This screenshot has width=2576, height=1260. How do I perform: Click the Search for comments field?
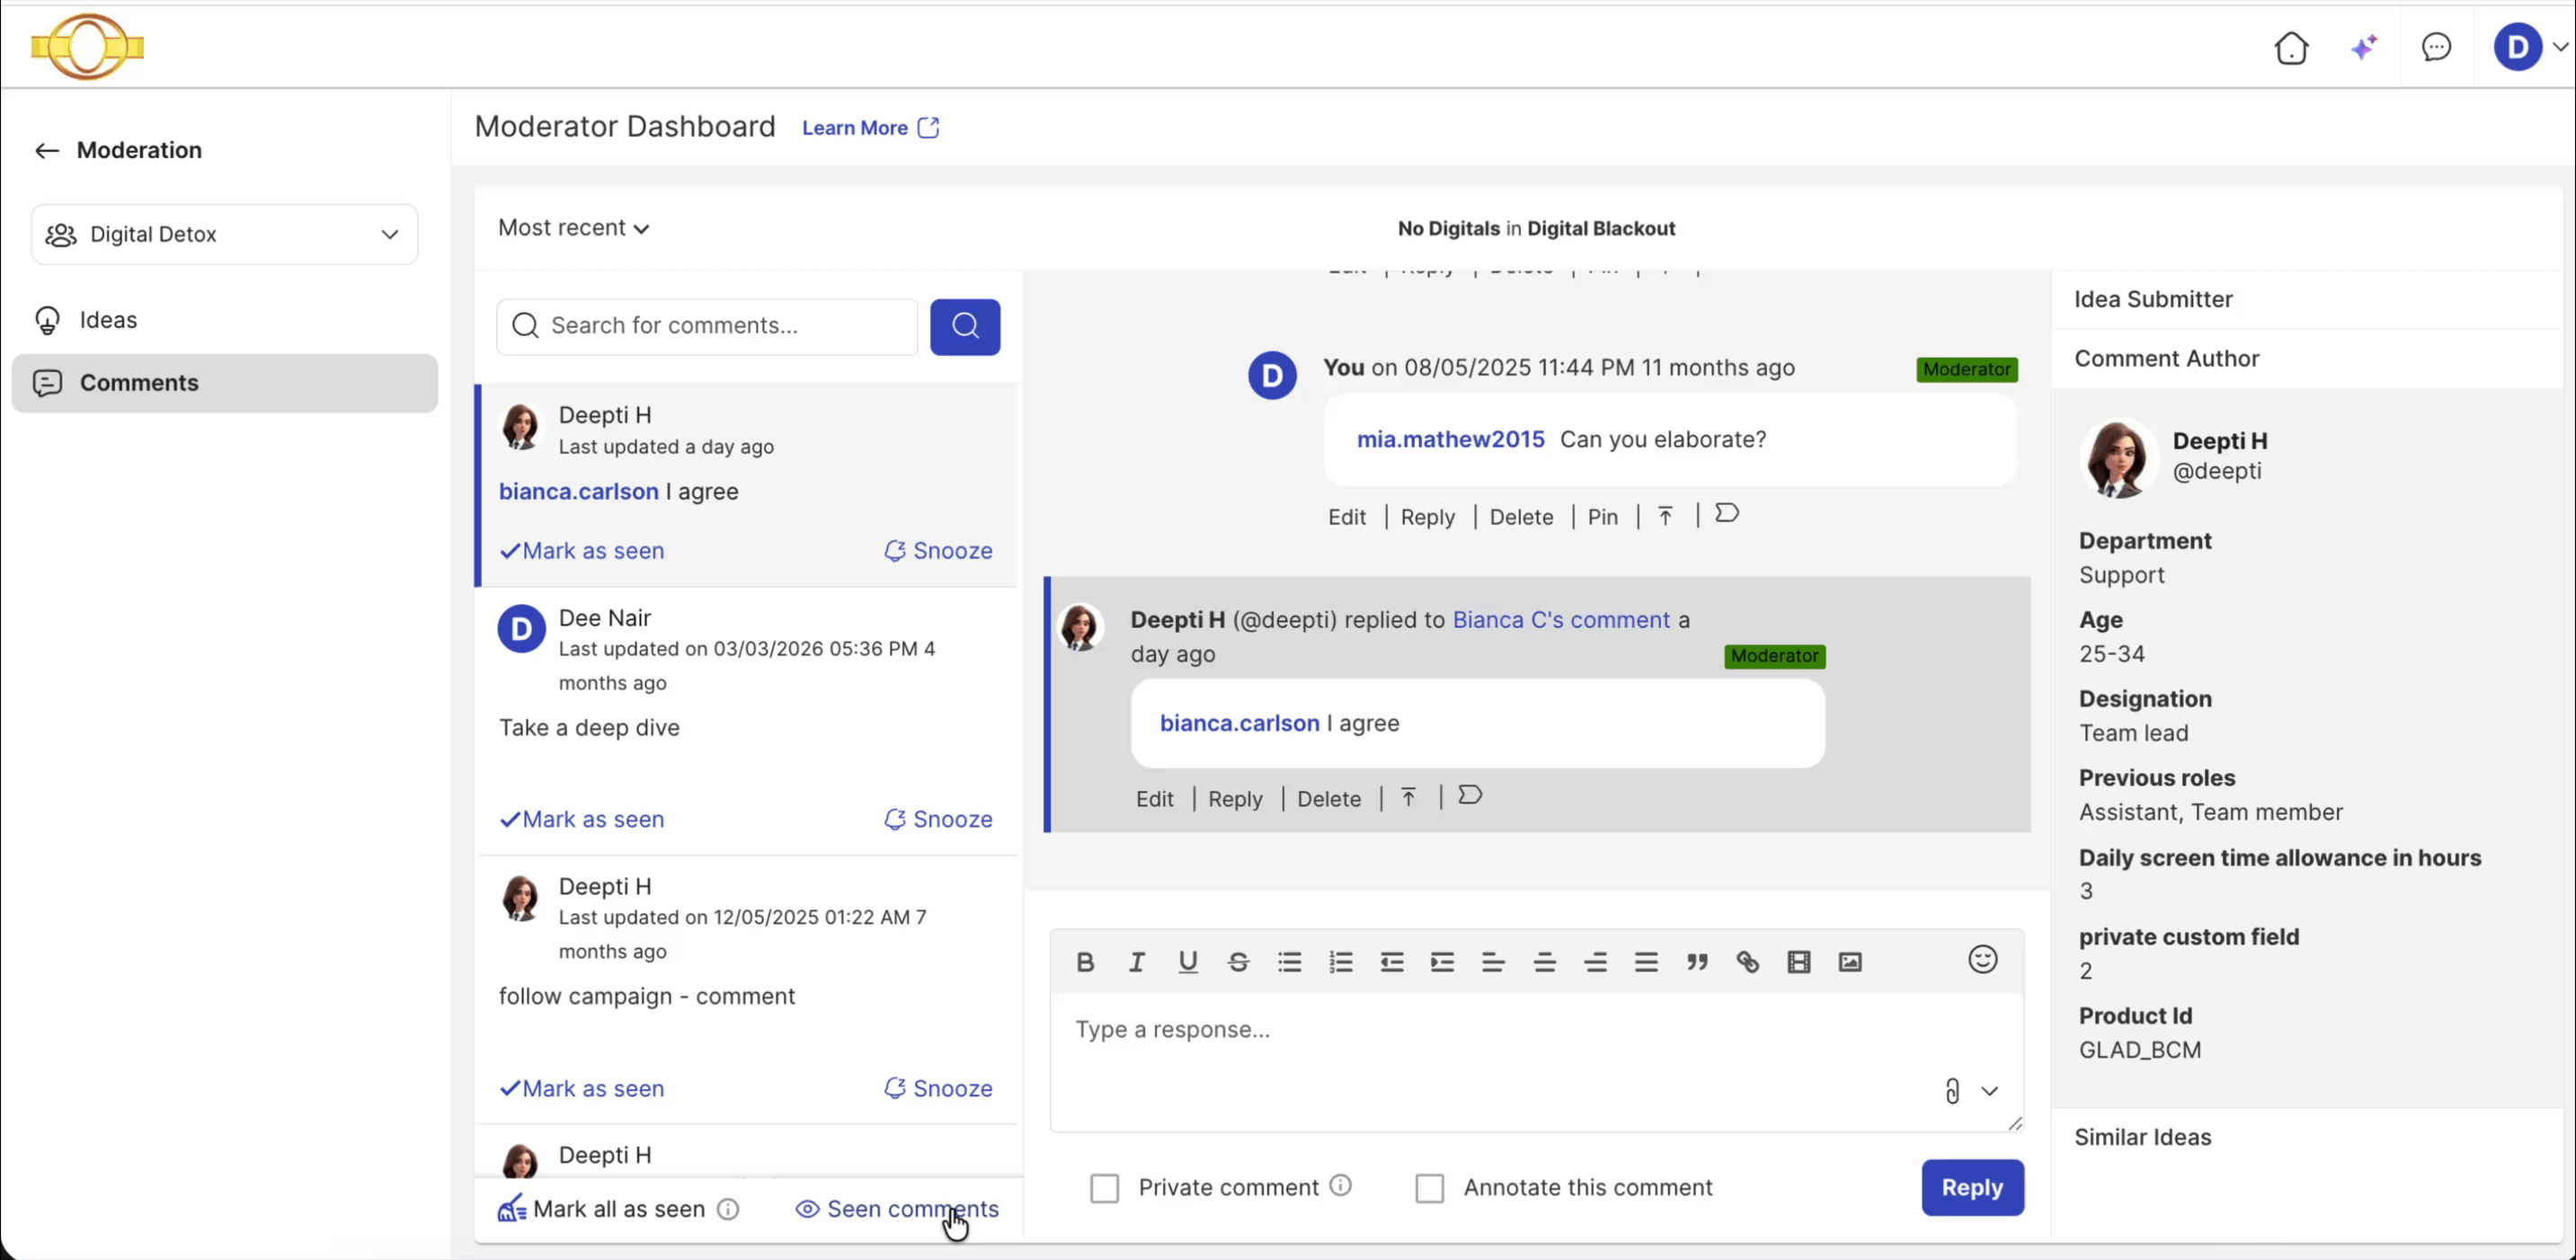(707, 326)
